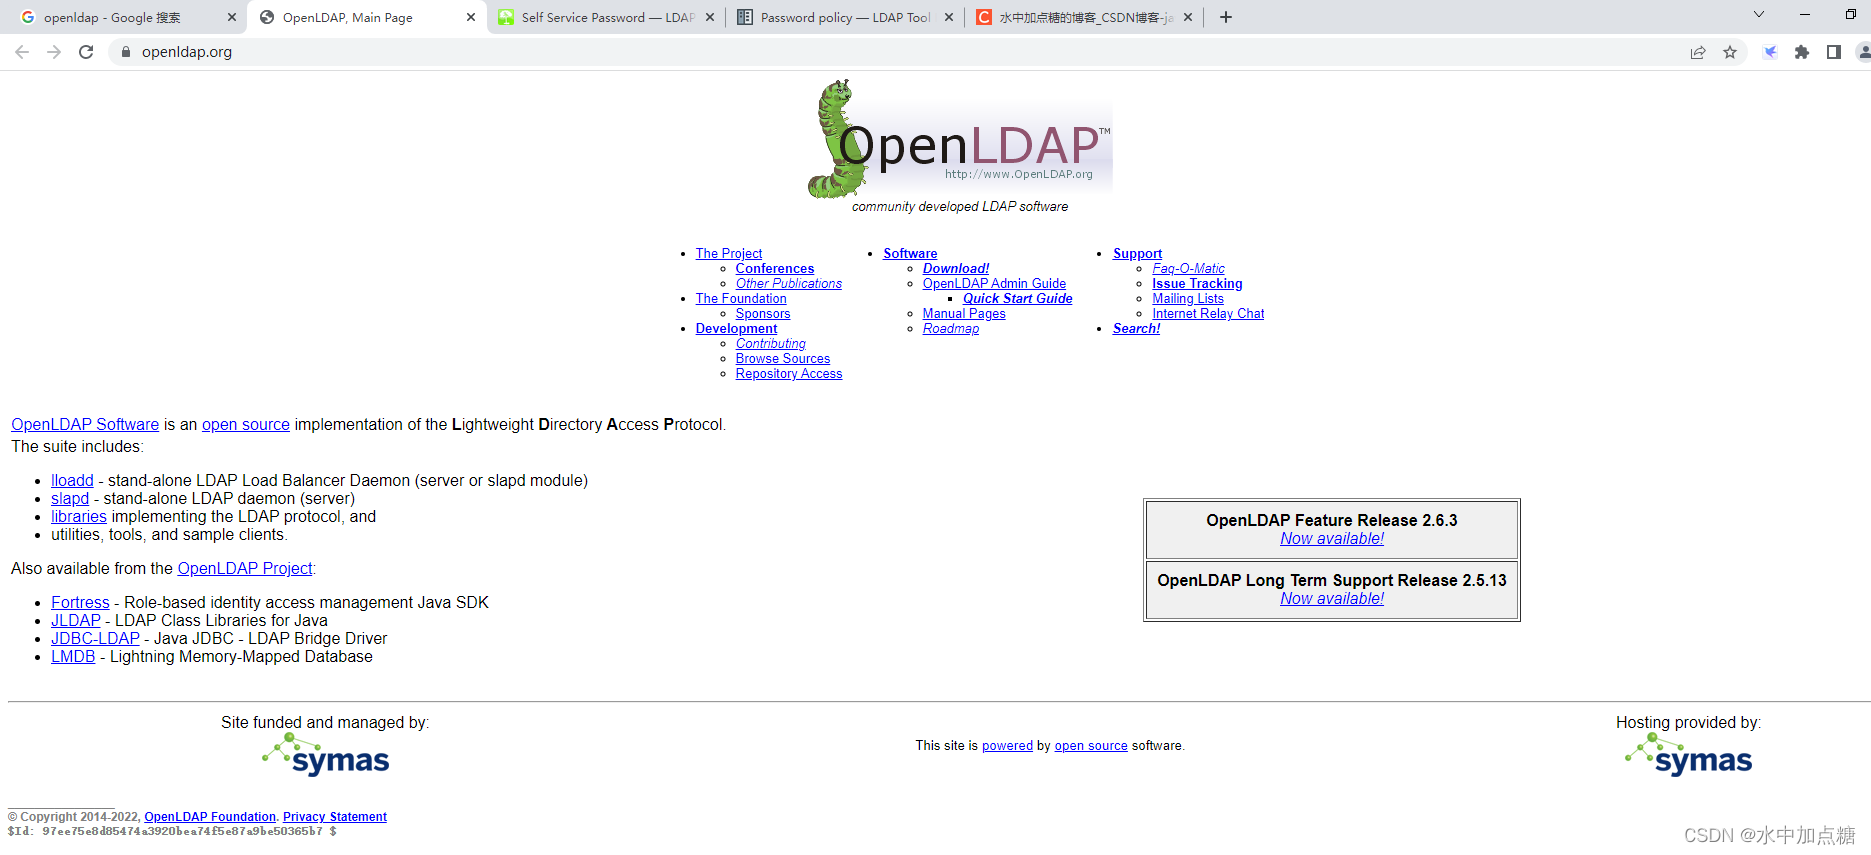Screen dimensions: 1871x855
Task: Open the lloadd link
Action: [x=72, y=481]
